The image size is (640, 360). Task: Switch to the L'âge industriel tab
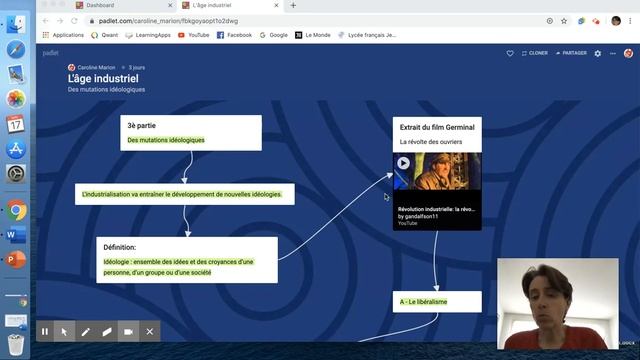(211, 5)
